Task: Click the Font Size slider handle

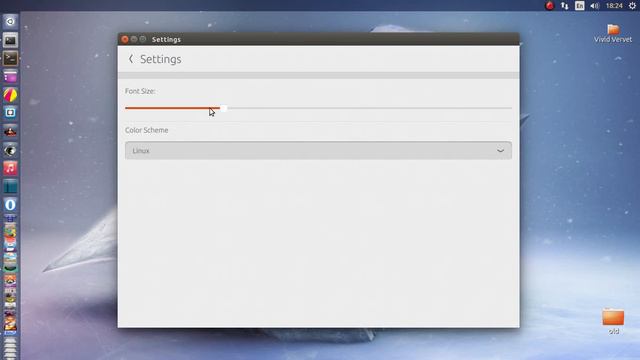Action: pyautogui.click(x=224, y=108)
